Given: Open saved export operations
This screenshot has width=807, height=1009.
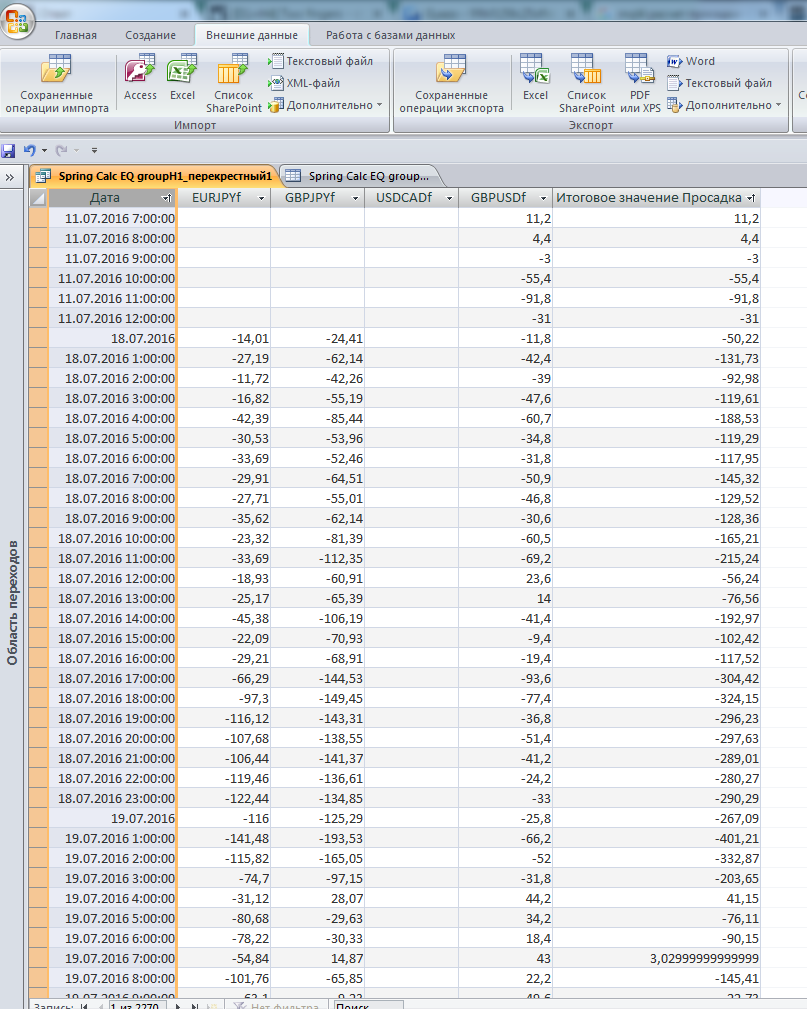Looking at the screenshot, I should (451, 84).
